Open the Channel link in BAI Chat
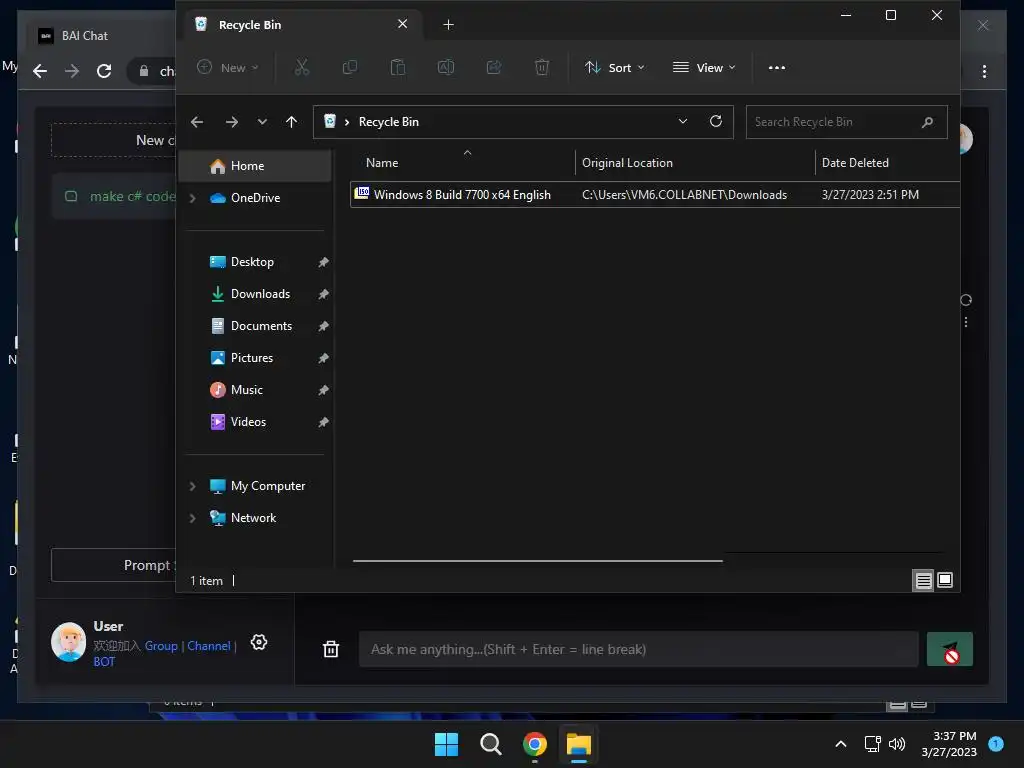Screen dimensions: 1024x768 click(x=209, y=646)
